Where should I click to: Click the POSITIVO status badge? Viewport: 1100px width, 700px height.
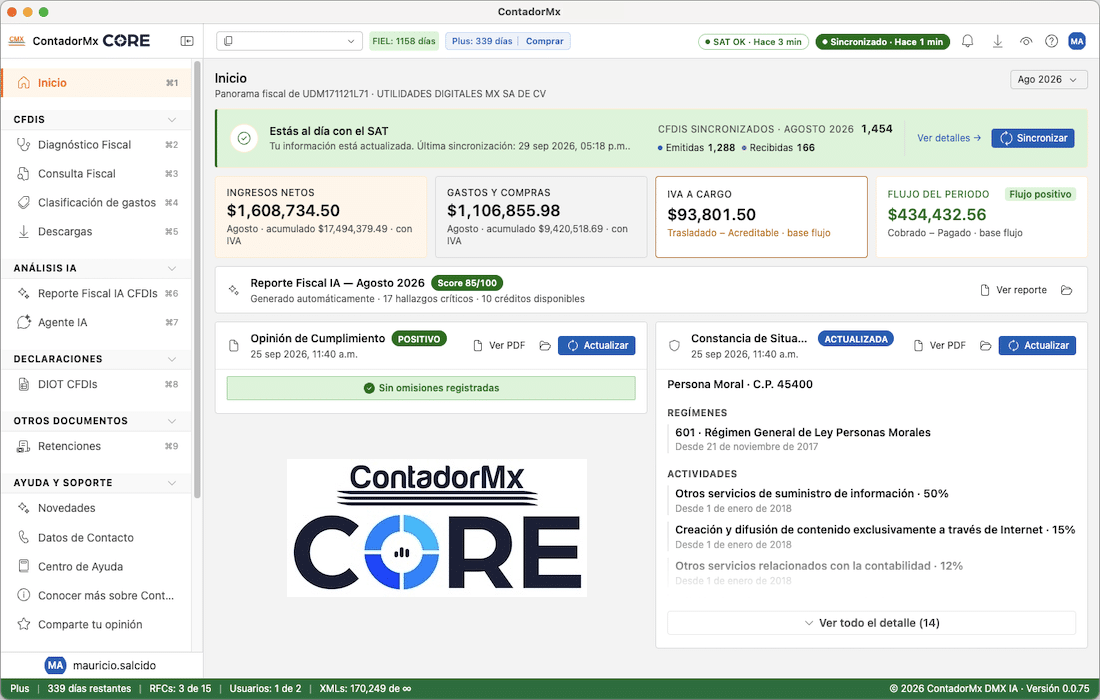[419, 339]
